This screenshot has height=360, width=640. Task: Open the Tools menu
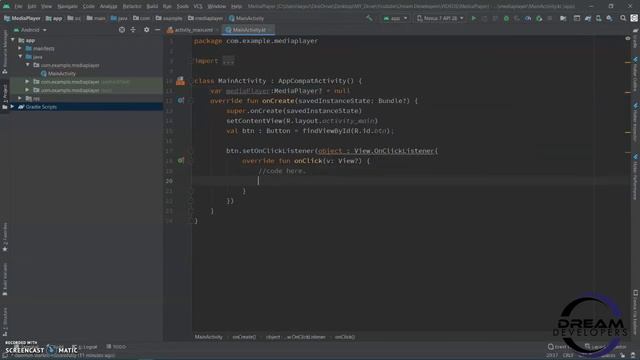[x=182, y=6]
